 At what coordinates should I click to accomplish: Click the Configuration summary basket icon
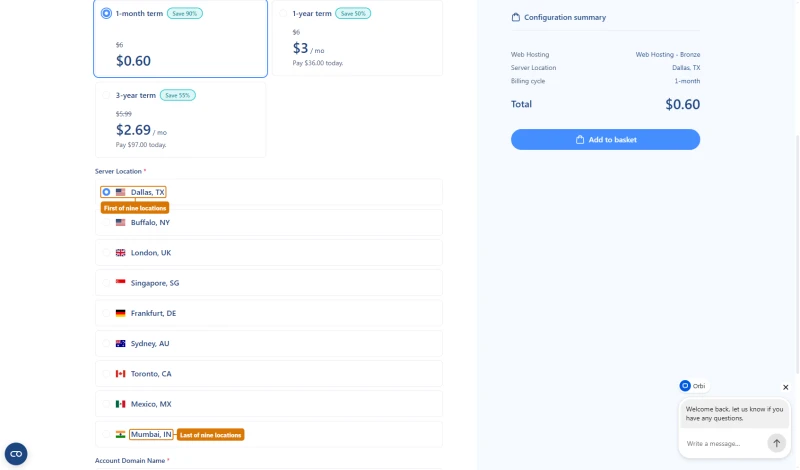point(515,17)
